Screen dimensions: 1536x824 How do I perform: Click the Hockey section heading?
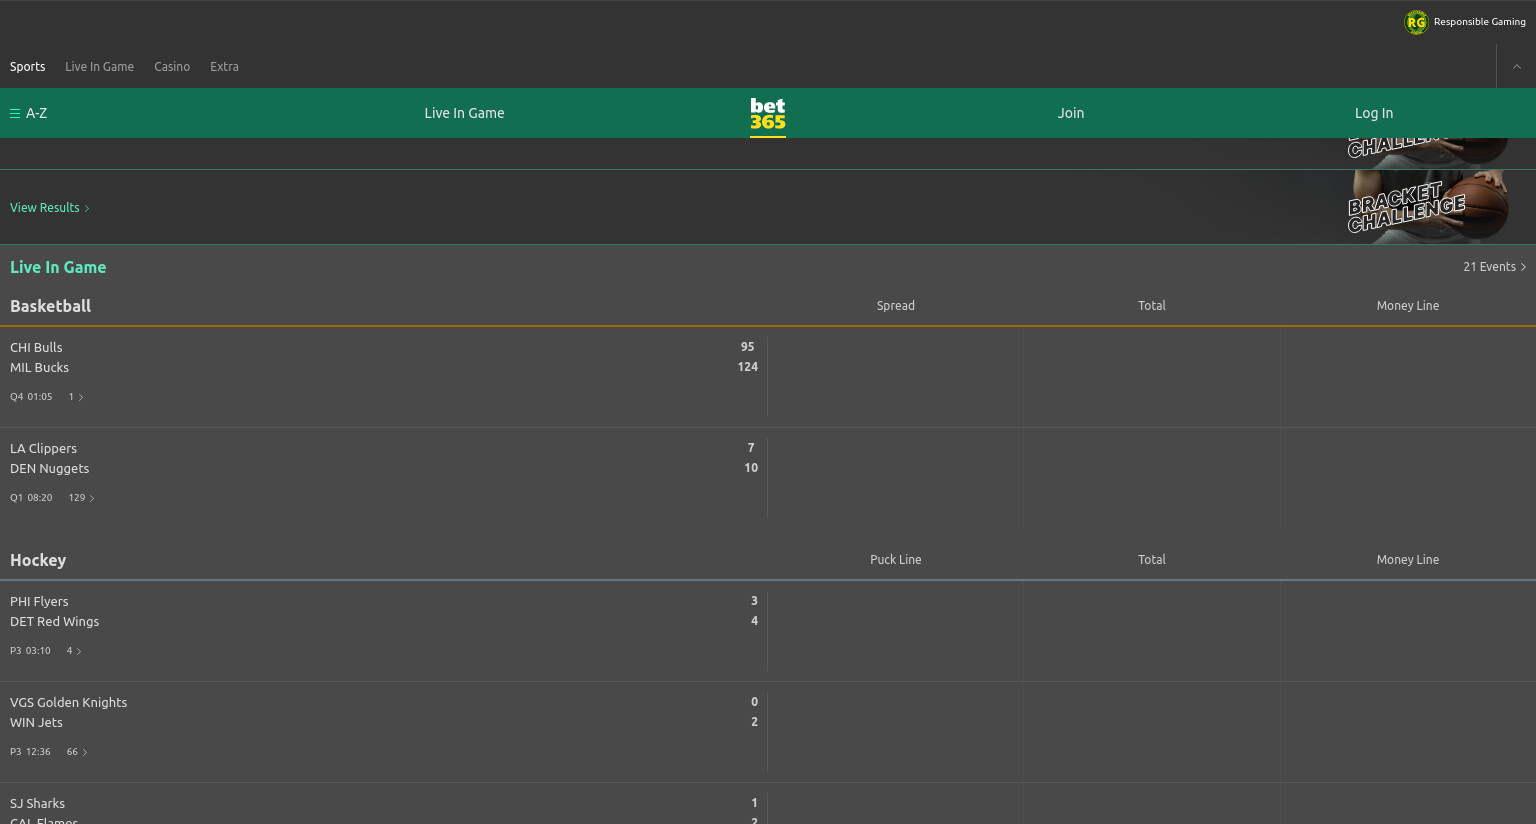(38, 560)
